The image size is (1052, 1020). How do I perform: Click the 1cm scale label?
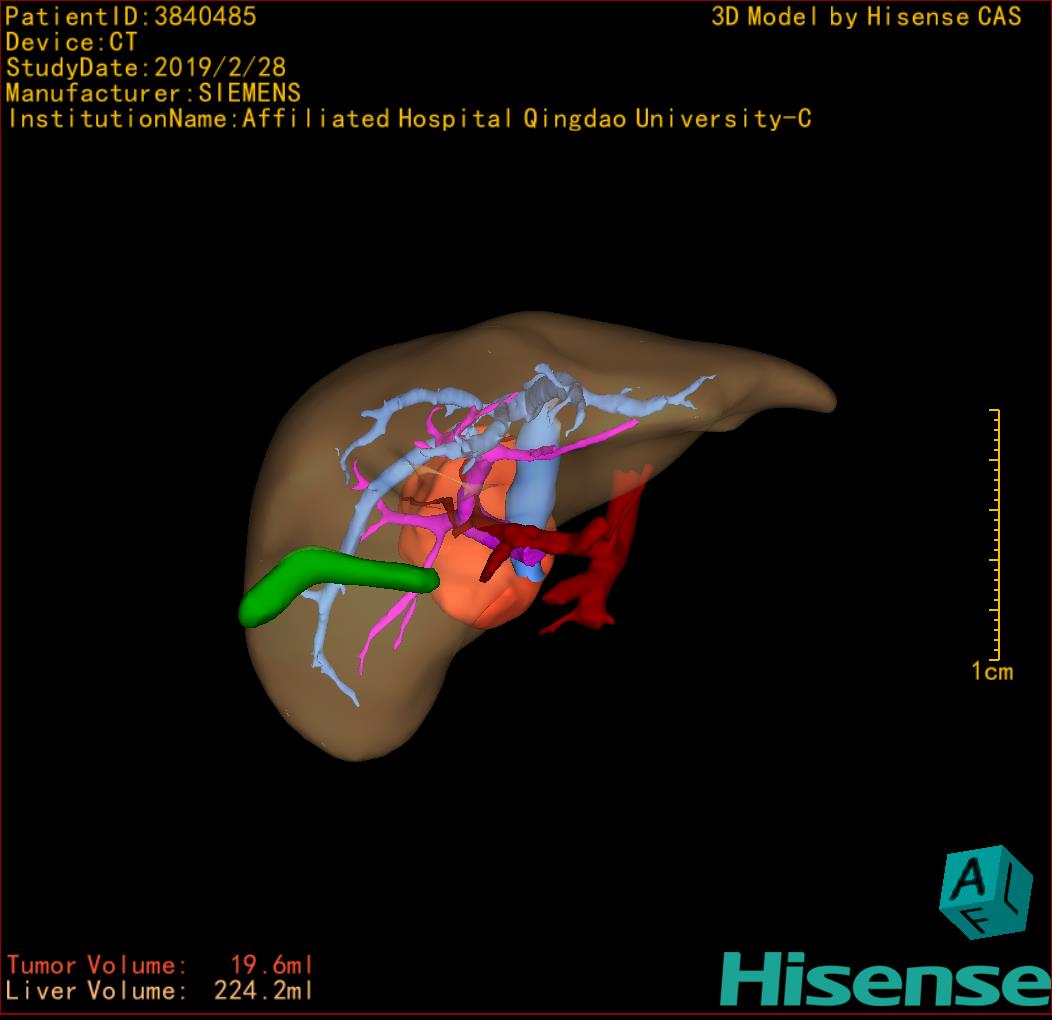click(991, 671)
